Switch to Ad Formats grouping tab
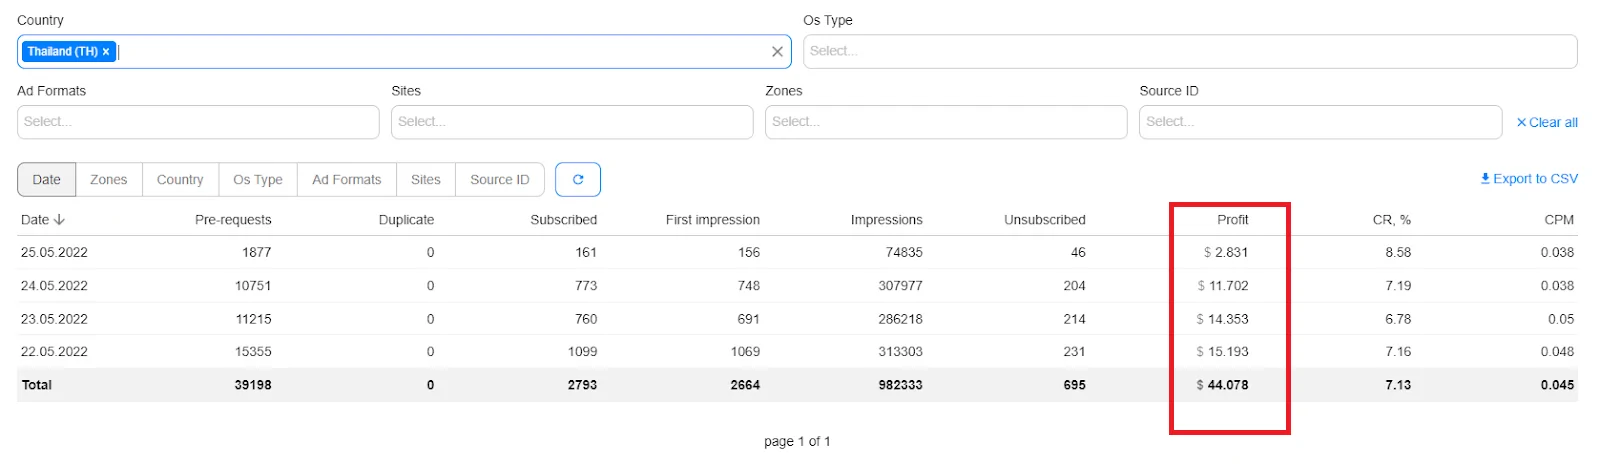1600x465 pixels. (x=347, y=180)
